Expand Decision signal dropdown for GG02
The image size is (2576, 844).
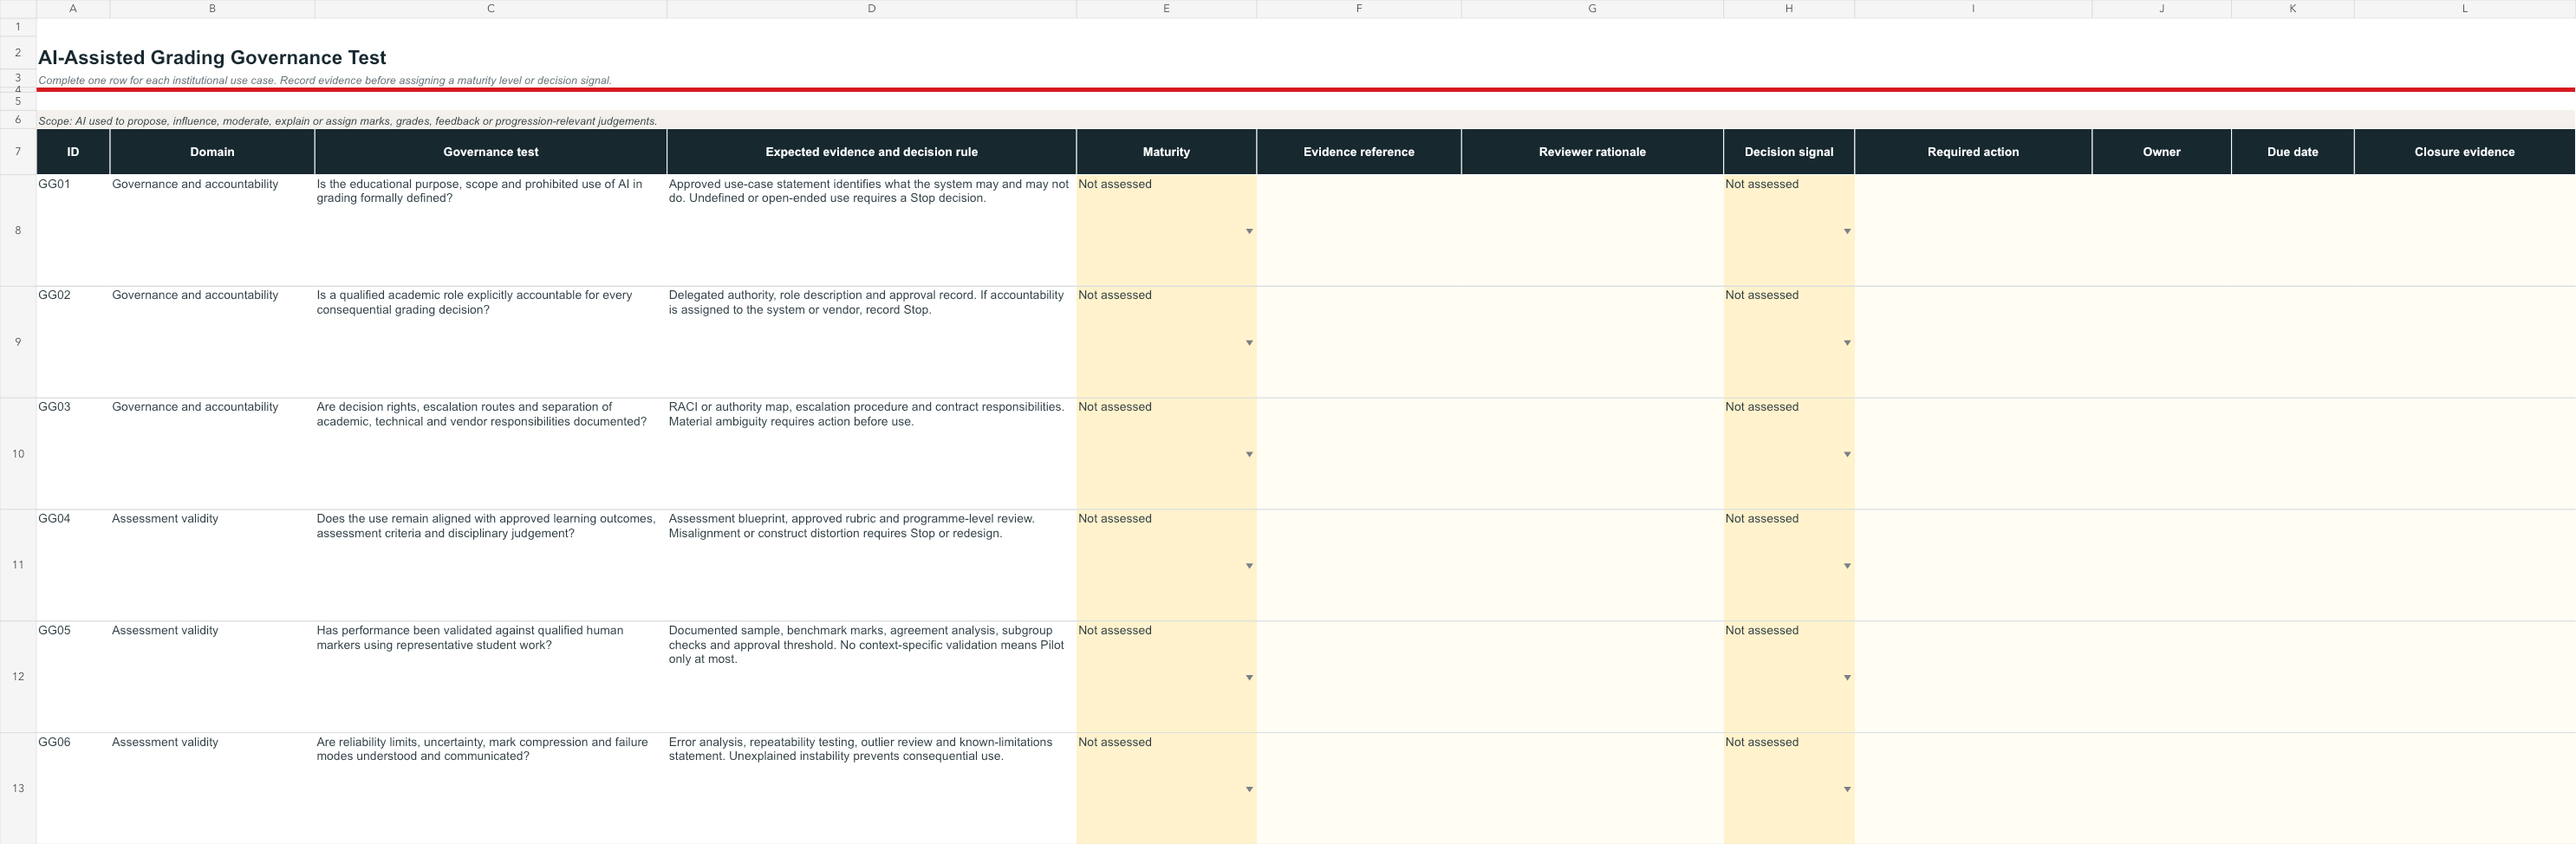point(1847,343)
